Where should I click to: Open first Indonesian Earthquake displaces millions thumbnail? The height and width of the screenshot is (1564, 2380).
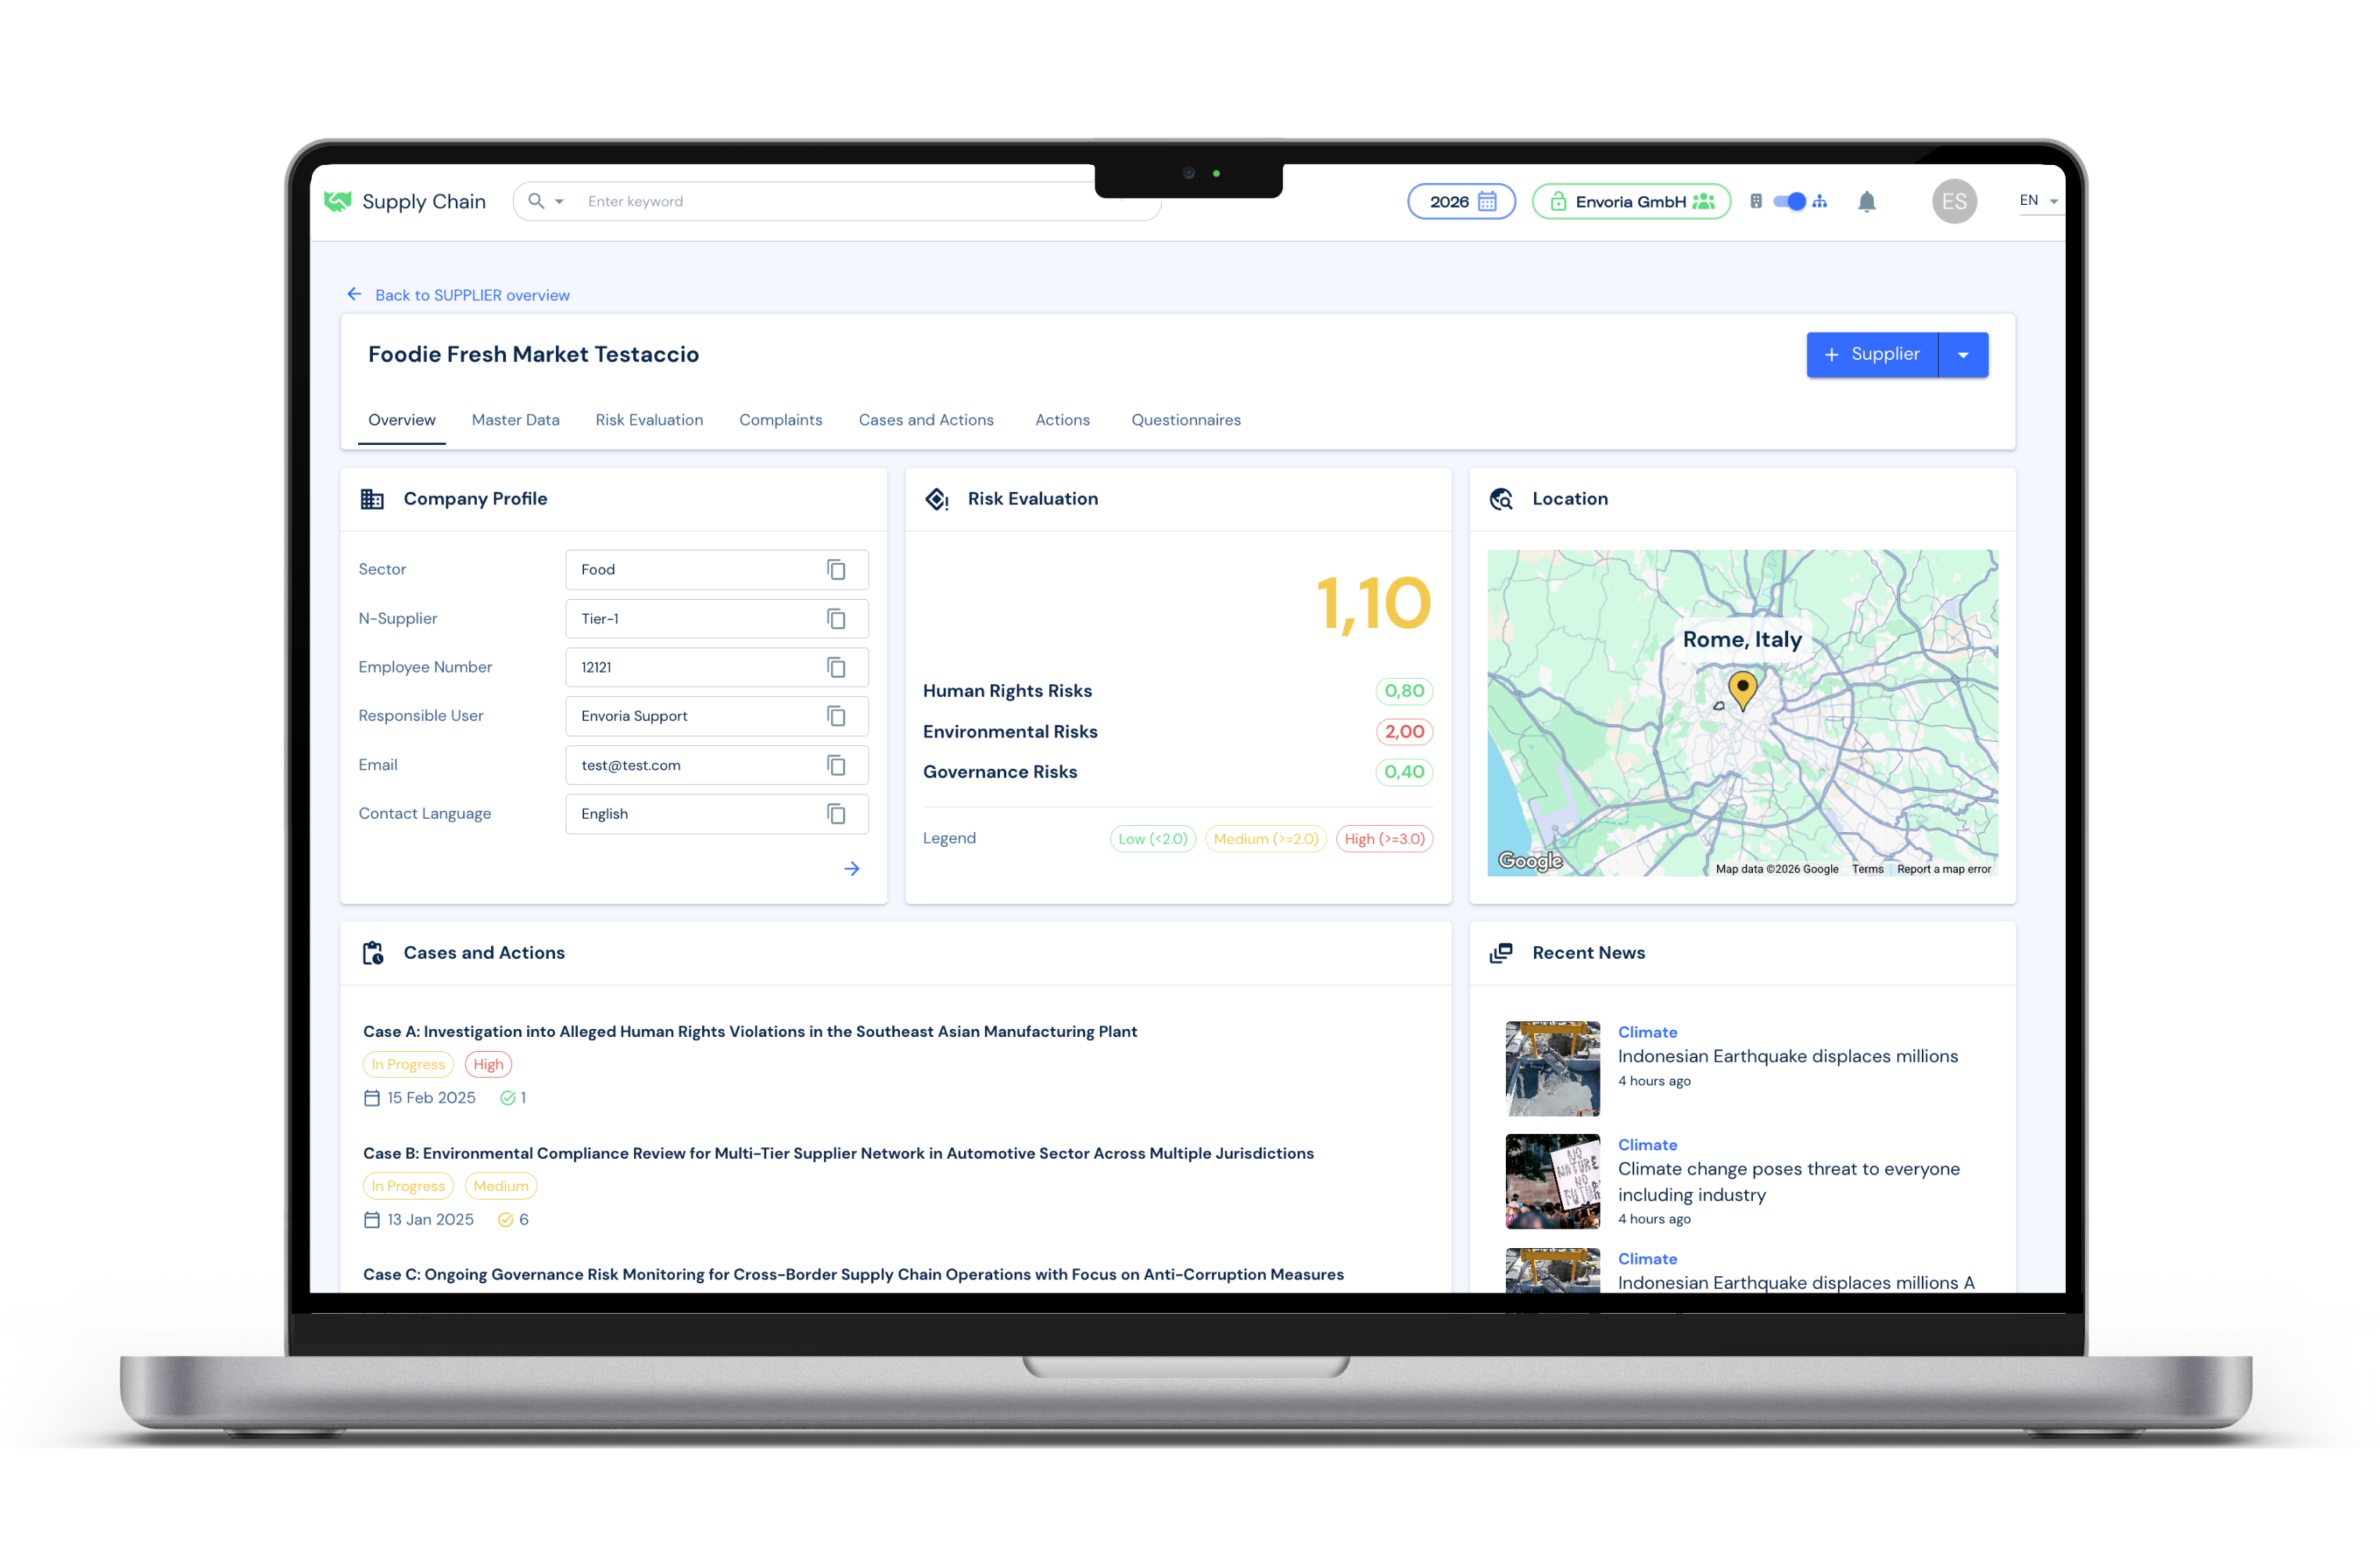click(1552, 1068)
